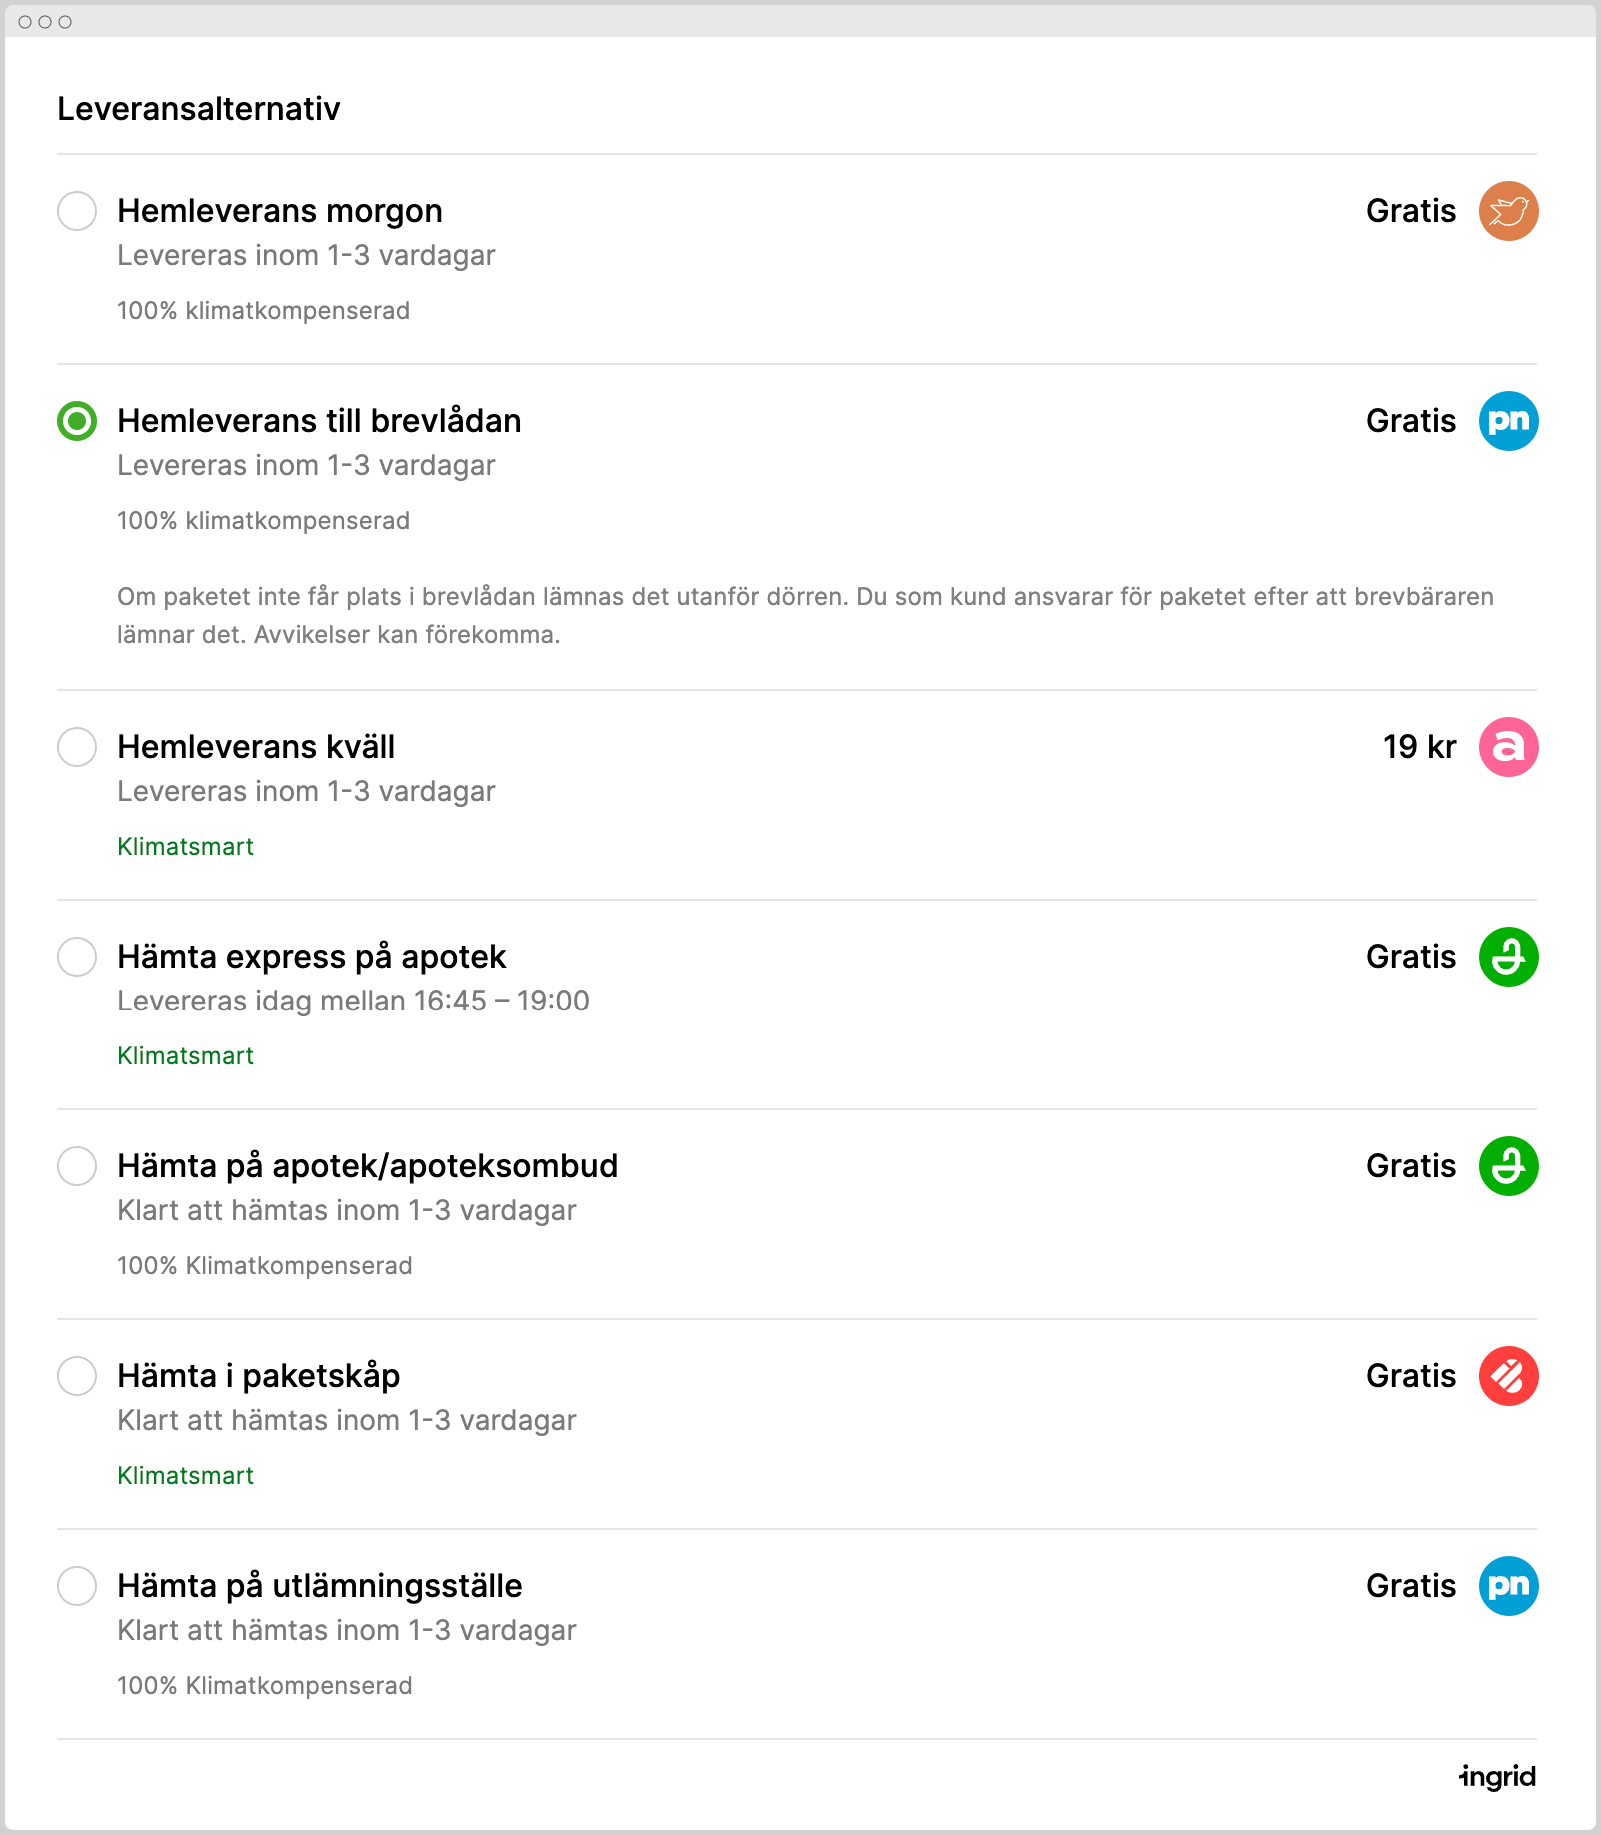Click the Hemleverans kväll option title
Viewport: 1601px width, 1835px height.
point(256,747)
